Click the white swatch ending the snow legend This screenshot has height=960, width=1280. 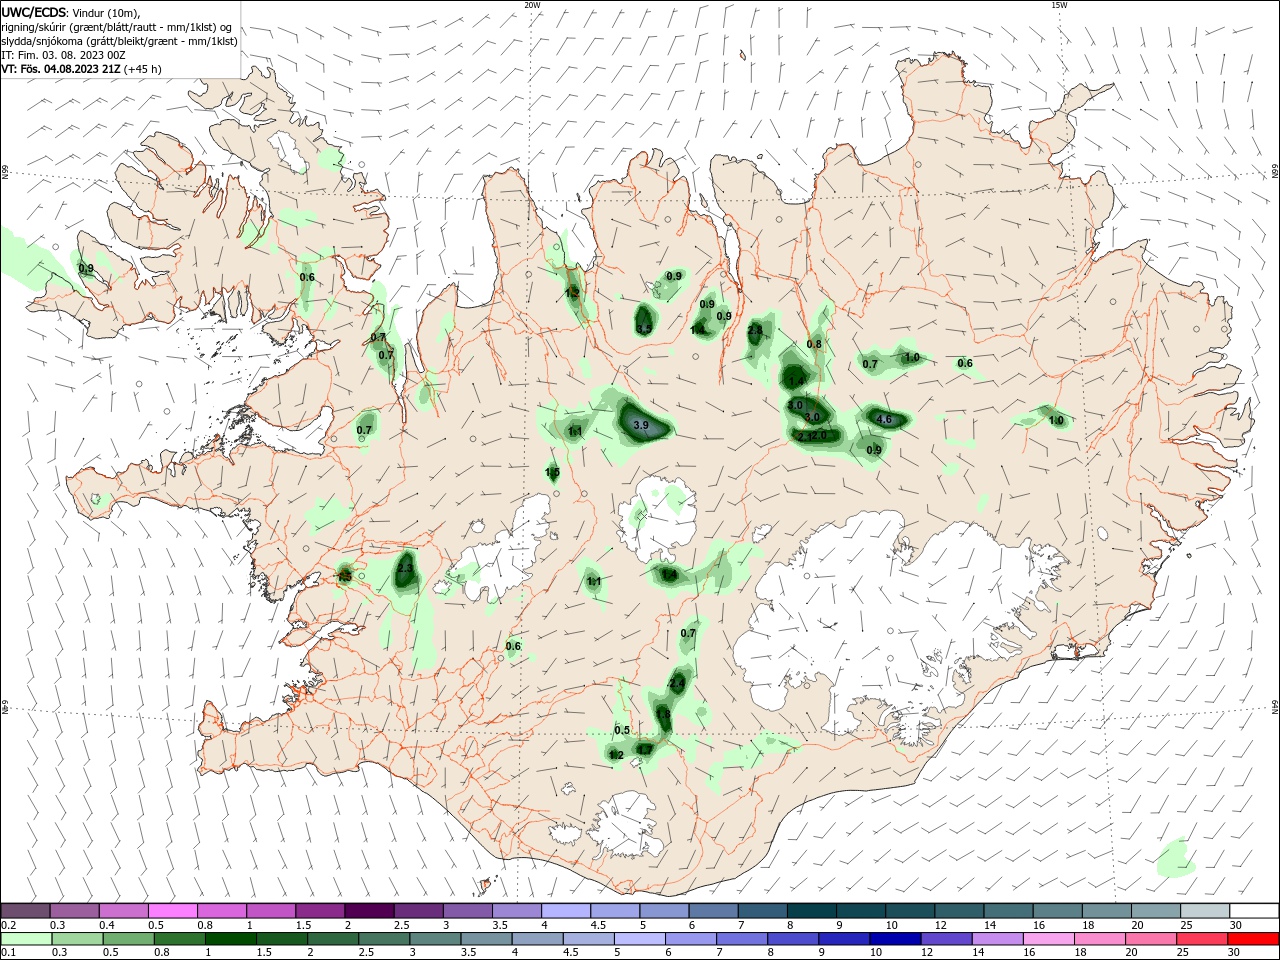[1254, 911]
